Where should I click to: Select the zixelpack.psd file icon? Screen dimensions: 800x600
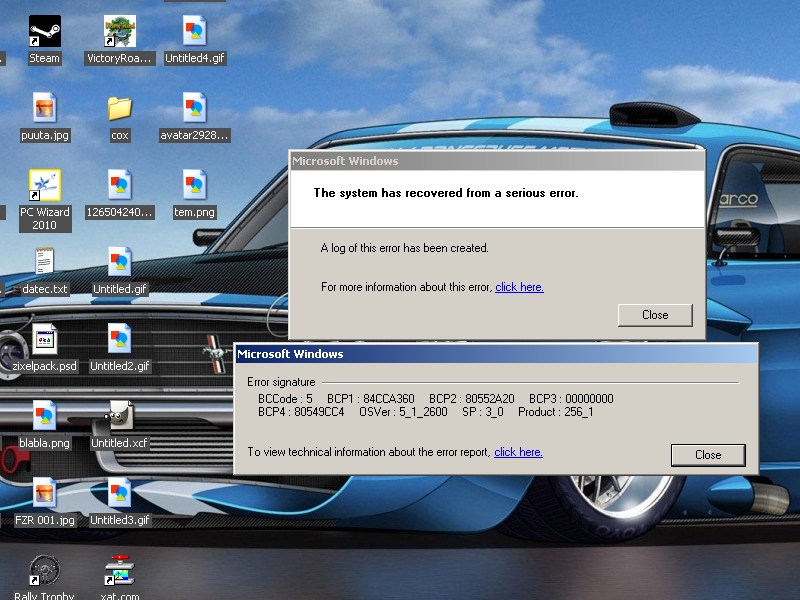click(x=44, y=339)
